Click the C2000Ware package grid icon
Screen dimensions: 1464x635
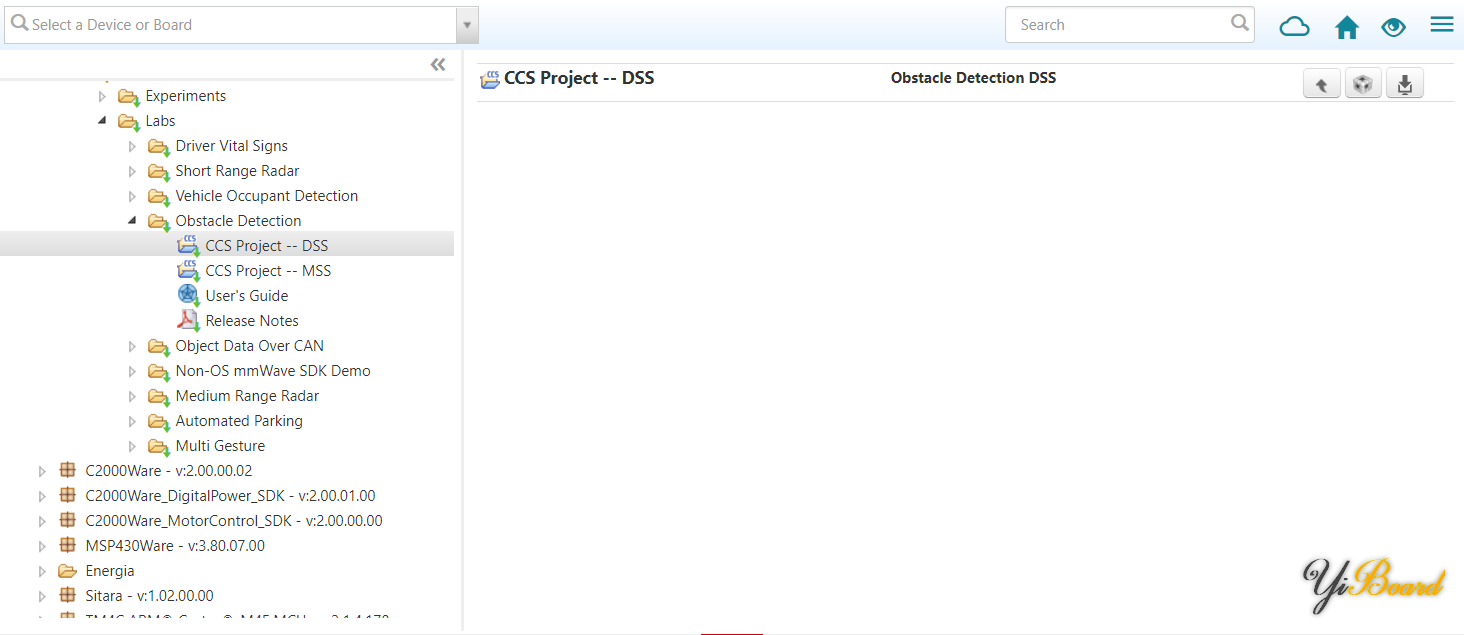67,470
